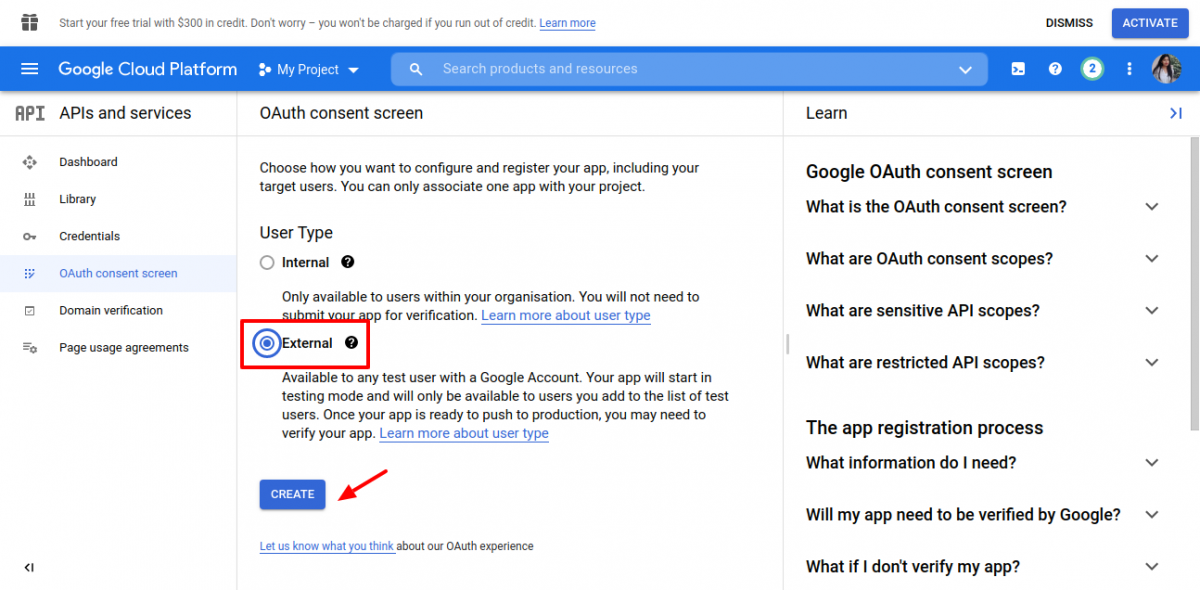Select the External user type radio button

(267, 343)
